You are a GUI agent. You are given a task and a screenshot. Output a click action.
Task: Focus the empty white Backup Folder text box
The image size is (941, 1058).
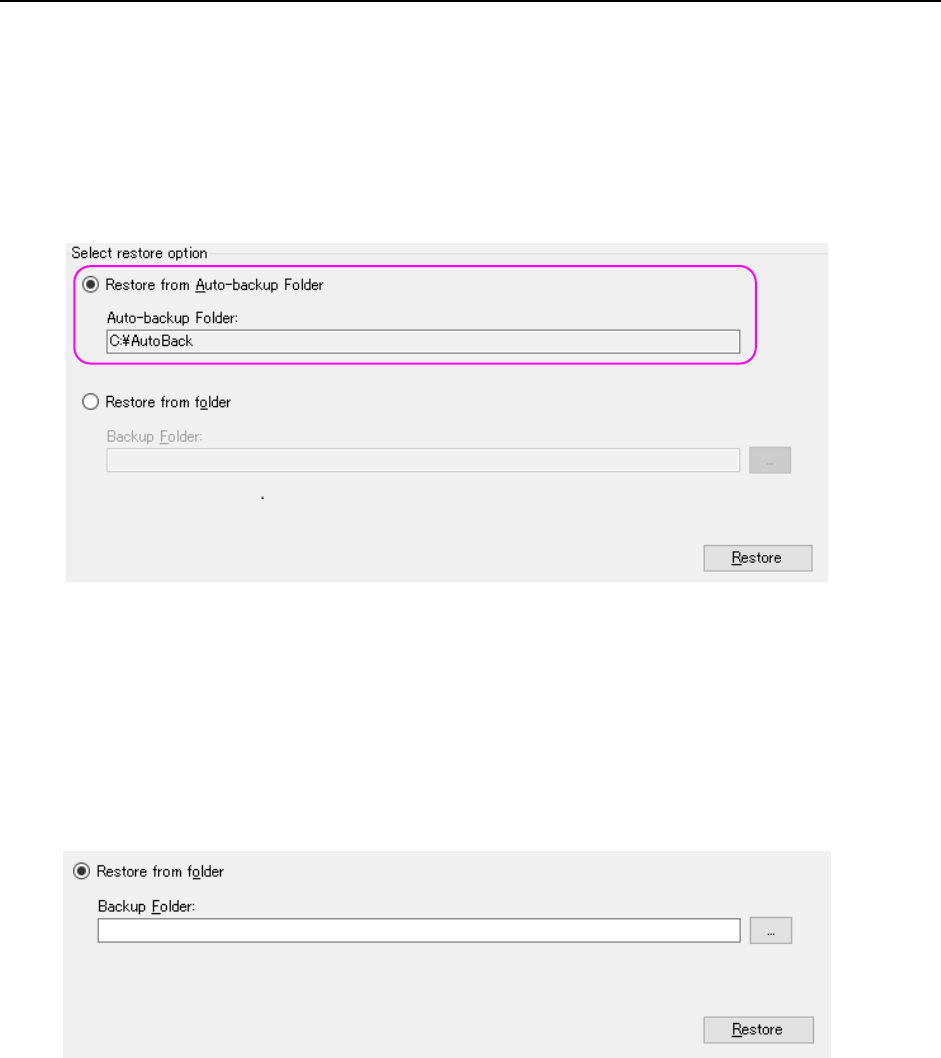click(x=418, y=931)
